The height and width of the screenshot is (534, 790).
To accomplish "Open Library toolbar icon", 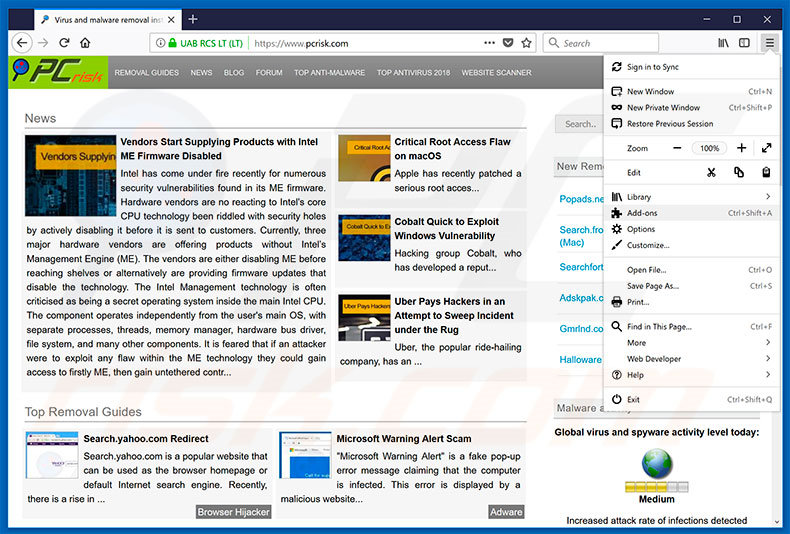I will 723,43.
